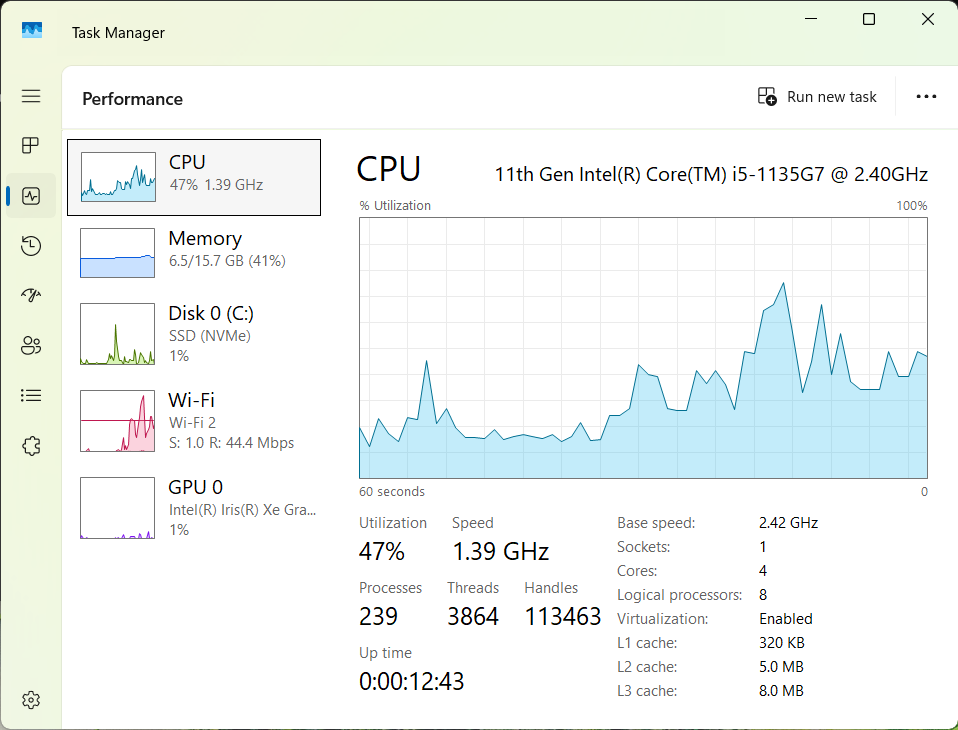Switch to the Details list icon
Screen dimensions: 958x730
[31, 396]
